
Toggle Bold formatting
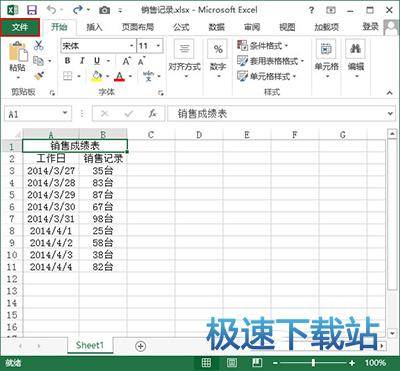[68, 61]
